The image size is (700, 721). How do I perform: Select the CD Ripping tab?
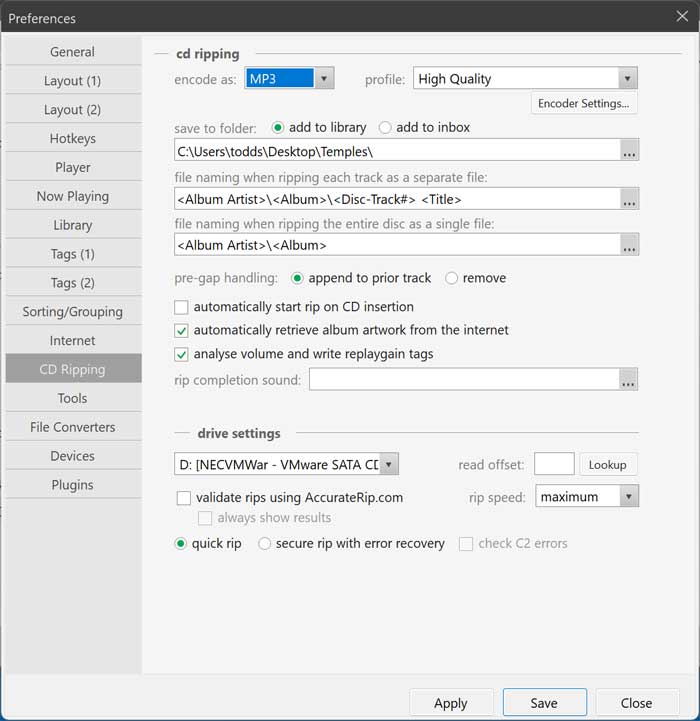pyautogui.click(x=73, y=369)
